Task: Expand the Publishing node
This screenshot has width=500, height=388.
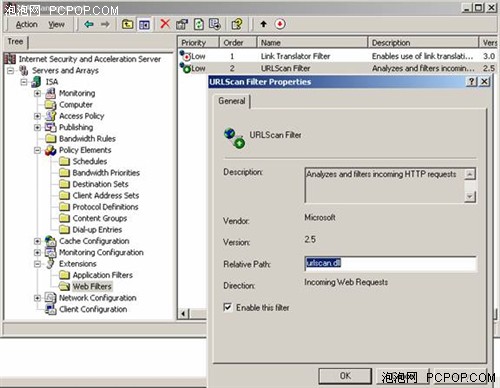Action: click(38, 127)
